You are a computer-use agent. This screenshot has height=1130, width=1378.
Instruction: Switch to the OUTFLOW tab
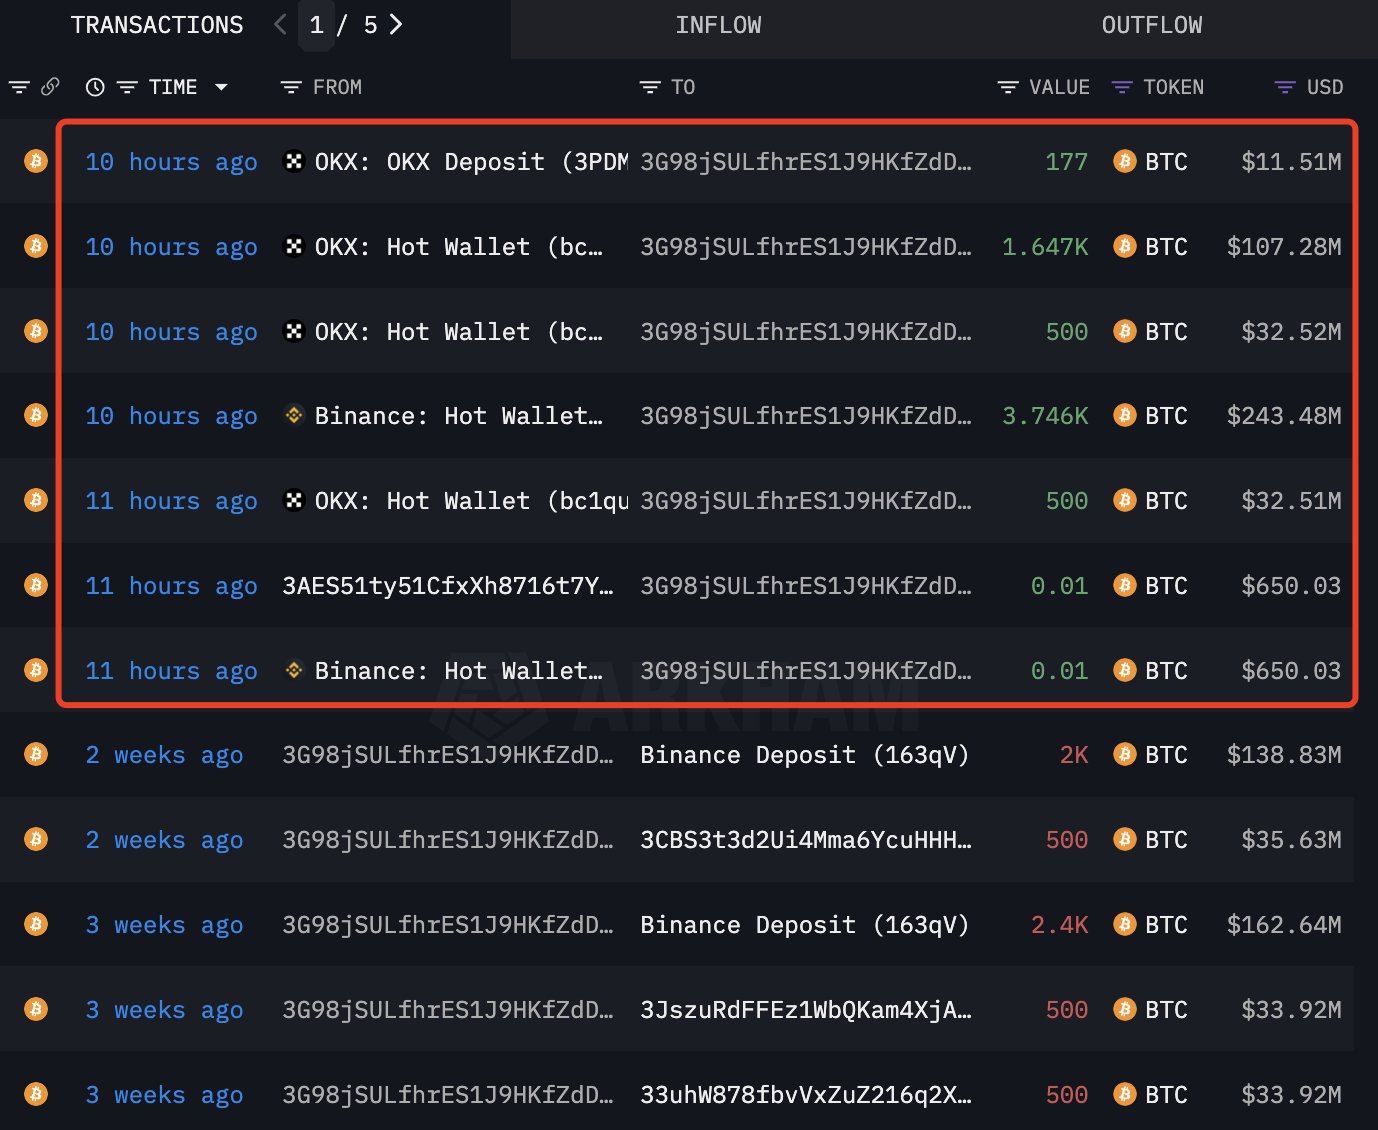point(1152,25)
